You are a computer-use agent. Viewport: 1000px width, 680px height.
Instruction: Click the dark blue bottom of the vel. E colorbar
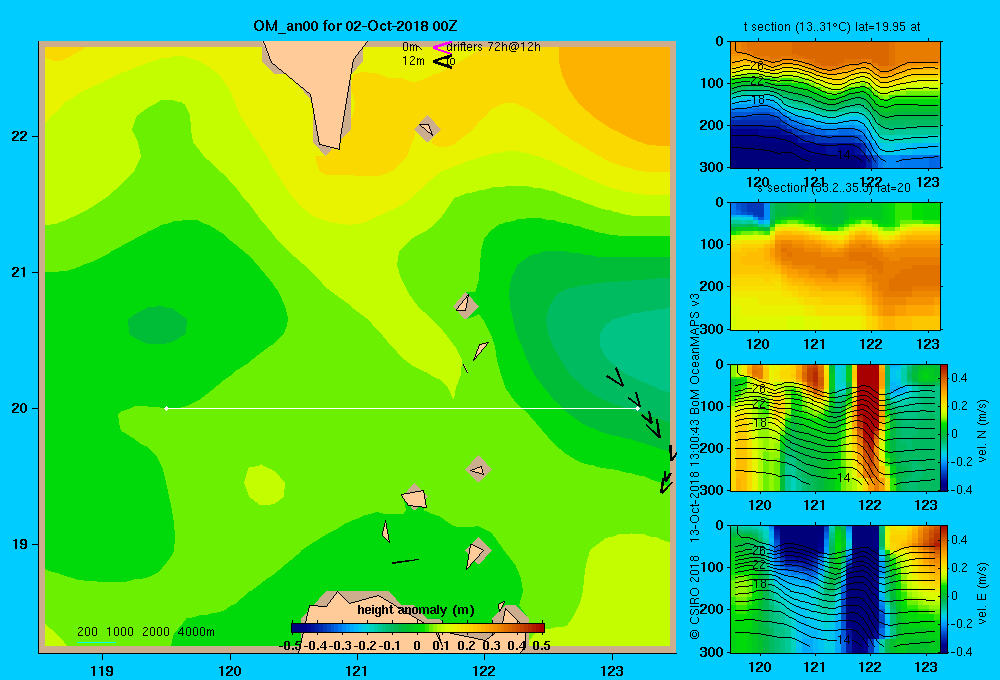pos(944,647)
